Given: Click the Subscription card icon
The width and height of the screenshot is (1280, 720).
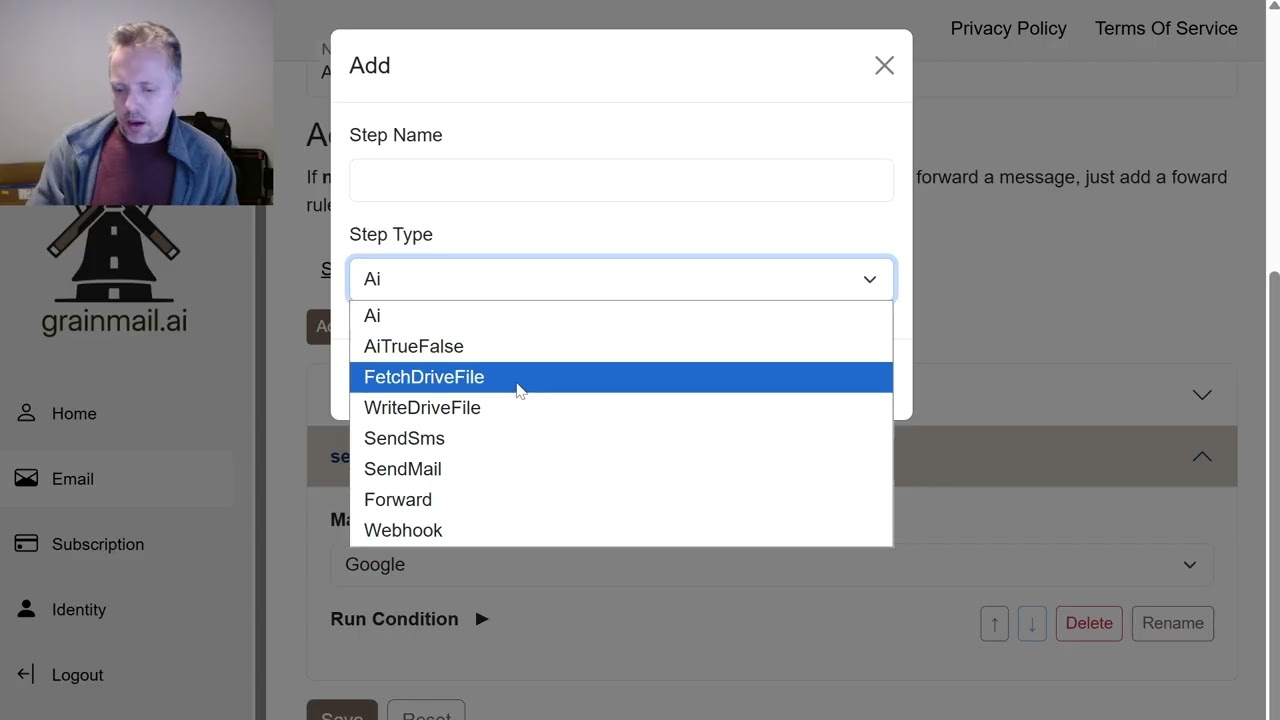Looking at the screenshot, I should click(x=26, y=544).
